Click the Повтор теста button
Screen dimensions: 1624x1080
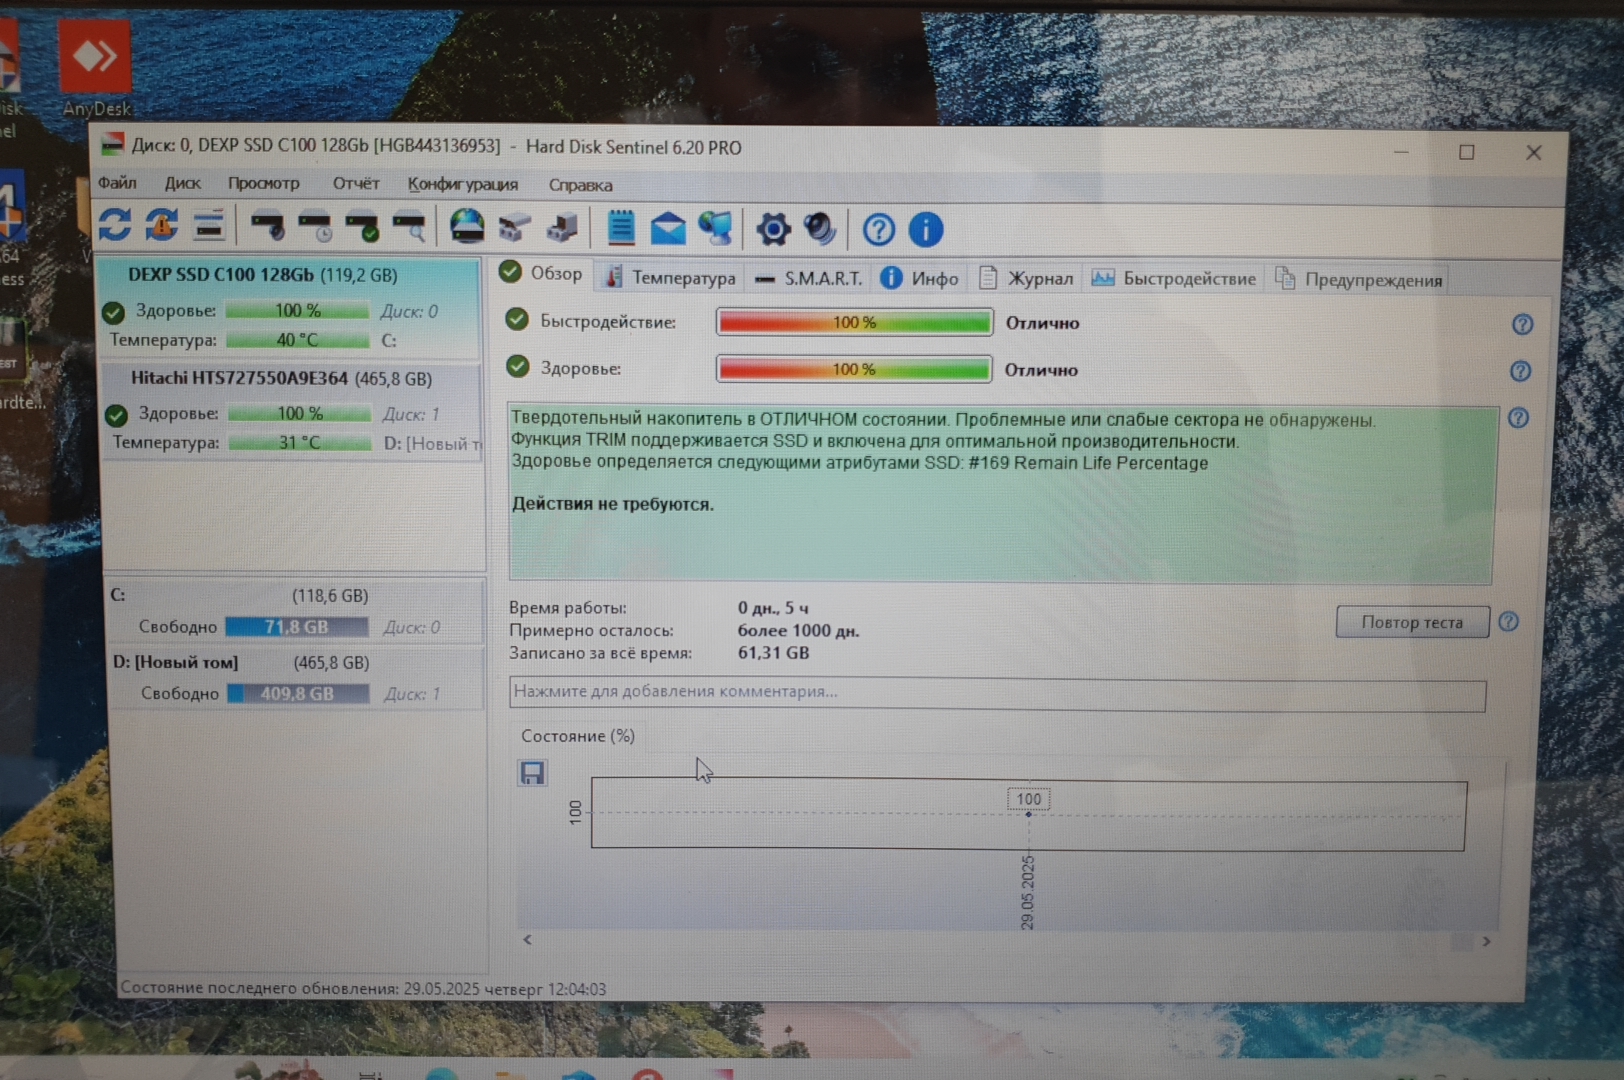(x=1412, y=622)
